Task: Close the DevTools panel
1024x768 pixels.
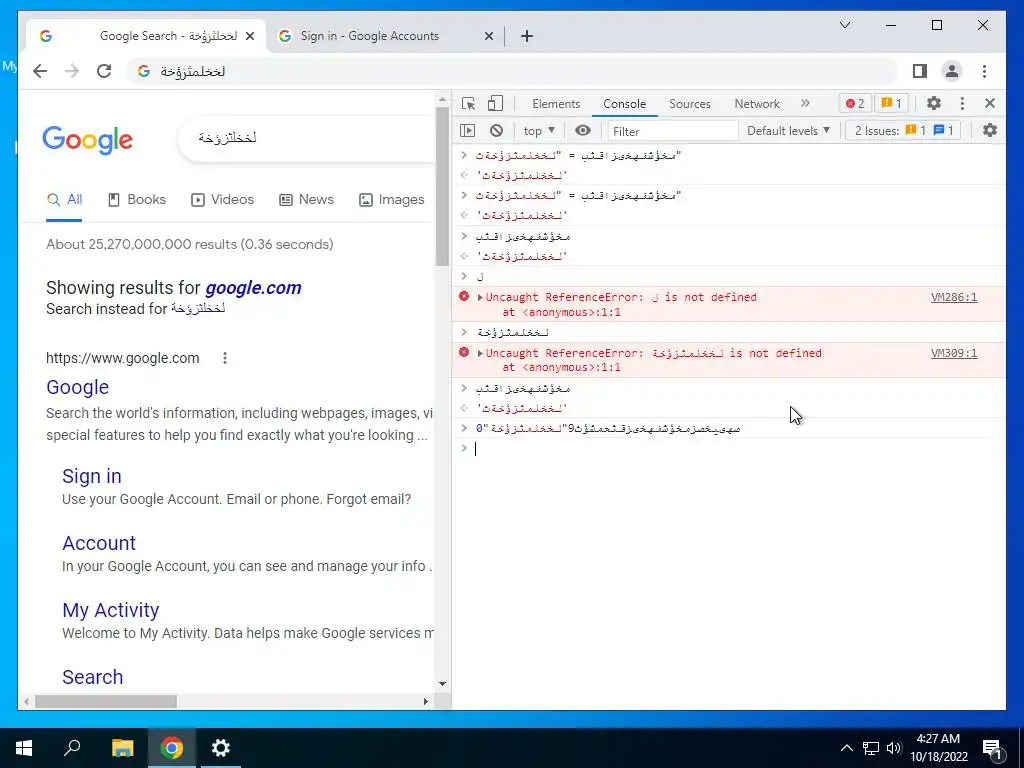Action: [x=989, y=103]
